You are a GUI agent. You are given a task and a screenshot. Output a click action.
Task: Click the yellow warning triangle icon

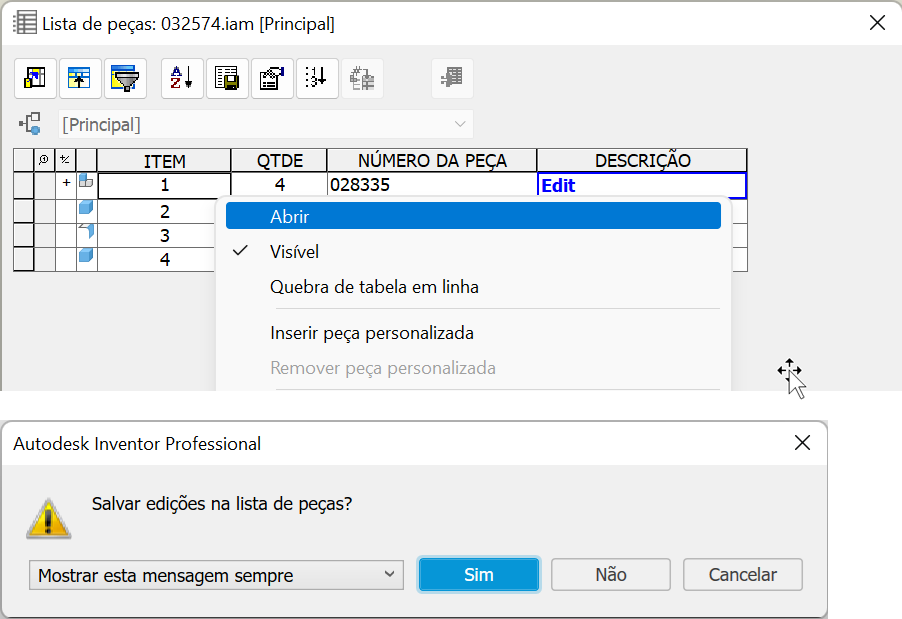49,518
